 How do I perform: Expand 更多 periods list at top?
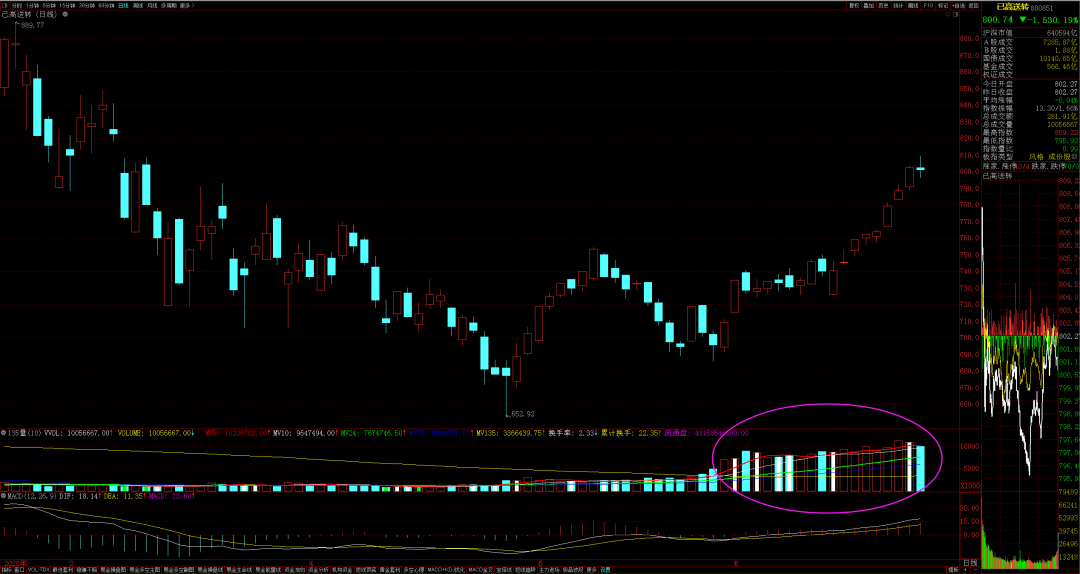click(187, 6)
